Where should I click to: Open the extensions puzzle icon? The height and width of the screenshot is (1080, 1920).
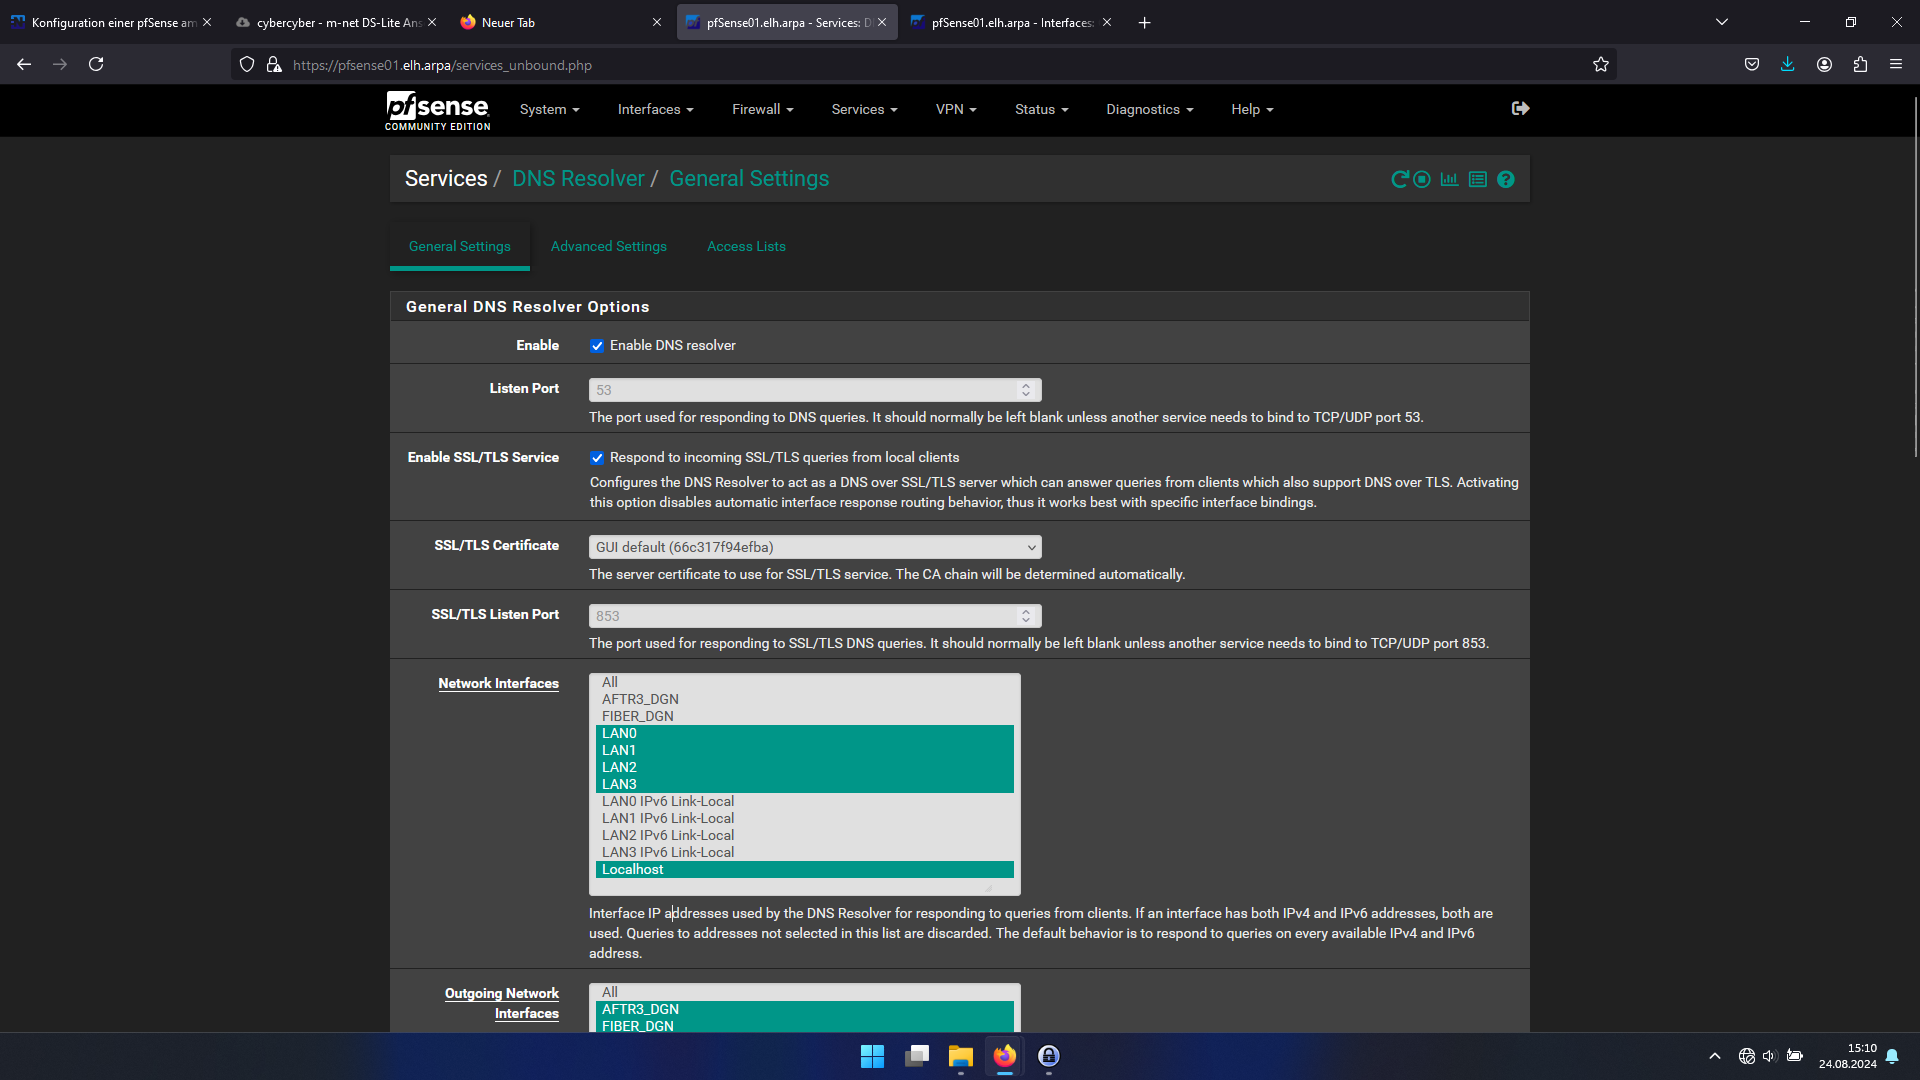pos(1860,64)
